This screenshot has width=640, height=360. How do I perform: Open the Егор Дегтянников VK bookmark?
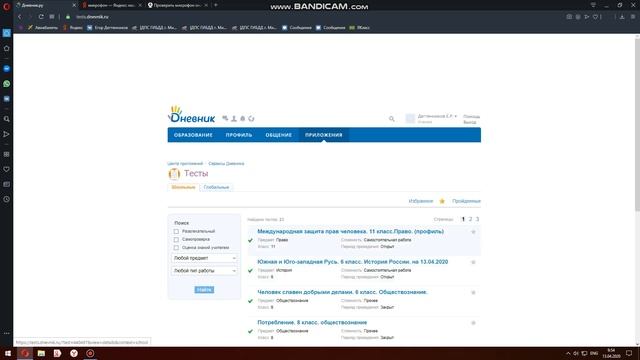point(107,28)
